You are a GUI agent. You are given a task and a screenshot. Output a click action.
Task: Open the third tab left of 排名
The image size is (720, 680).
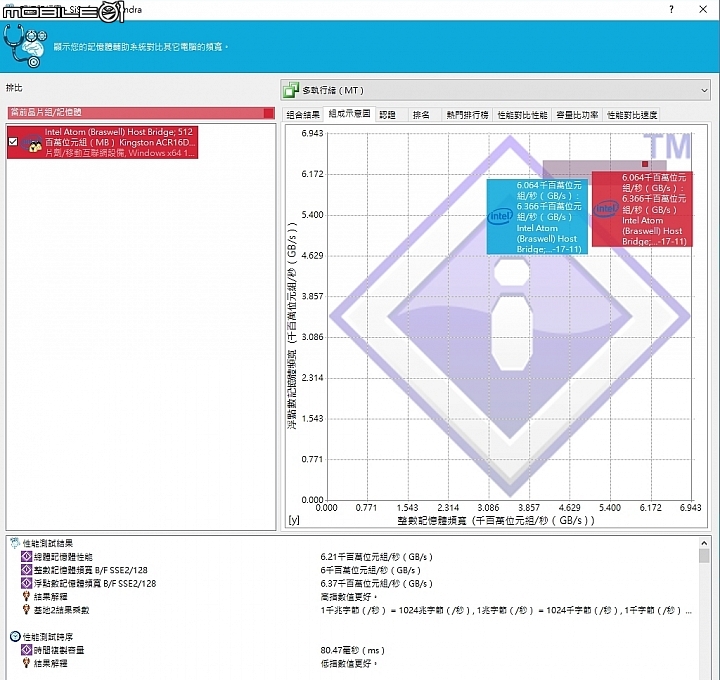[x=388, y=114]
